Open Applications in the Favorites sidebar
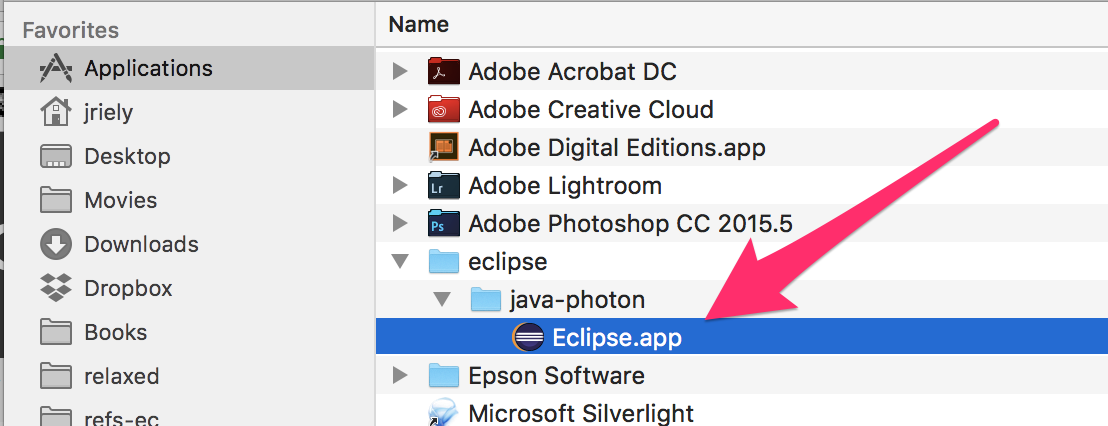 point(148,69)
